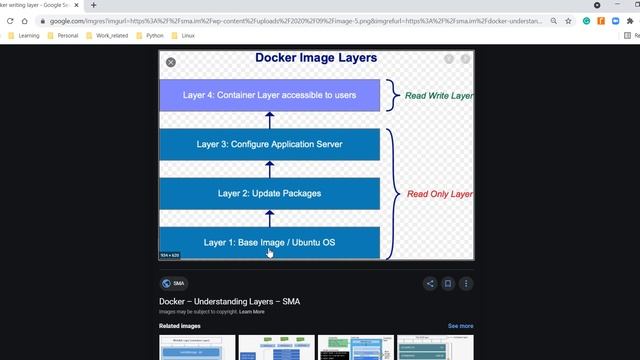The image size is (640, 360).
Task: Click the black circle tab-strip icon
Action: pyautogui.click(x=597, y=5)
